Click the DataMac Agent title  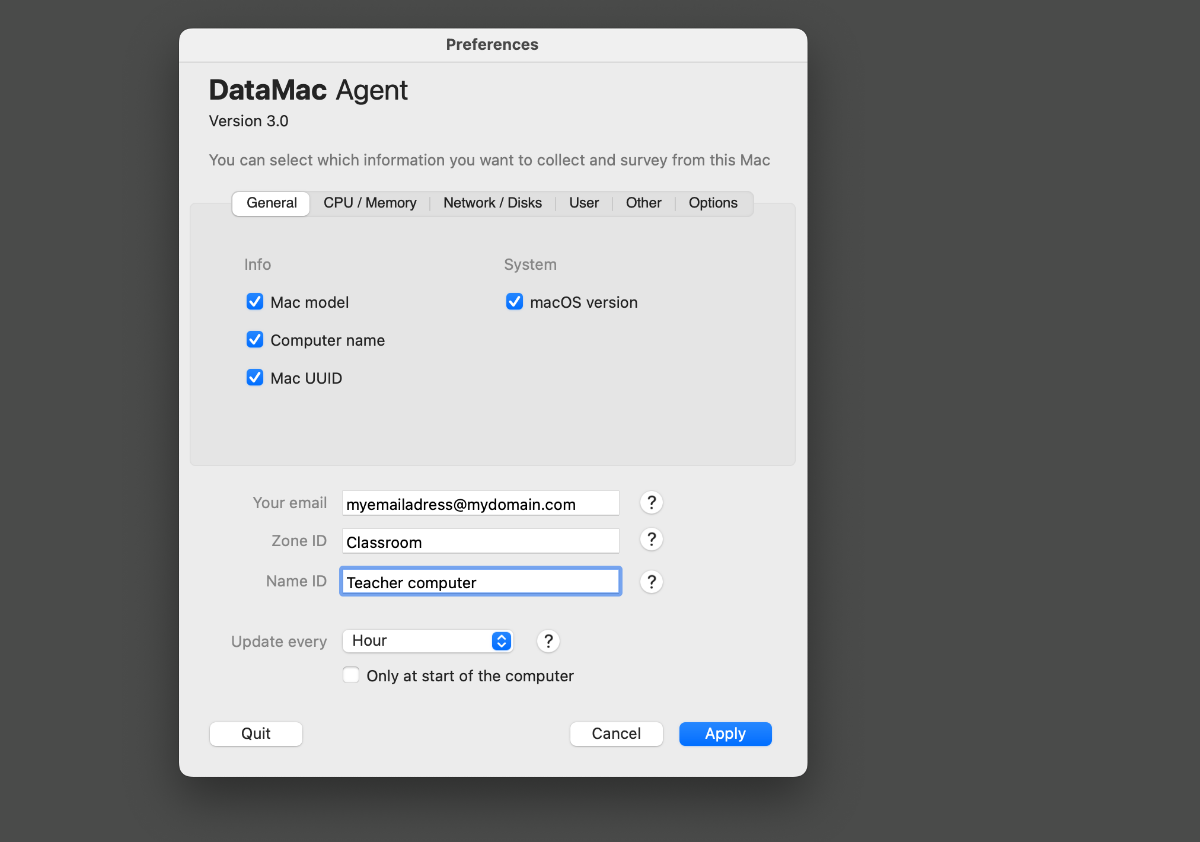[x=308, y=90]
